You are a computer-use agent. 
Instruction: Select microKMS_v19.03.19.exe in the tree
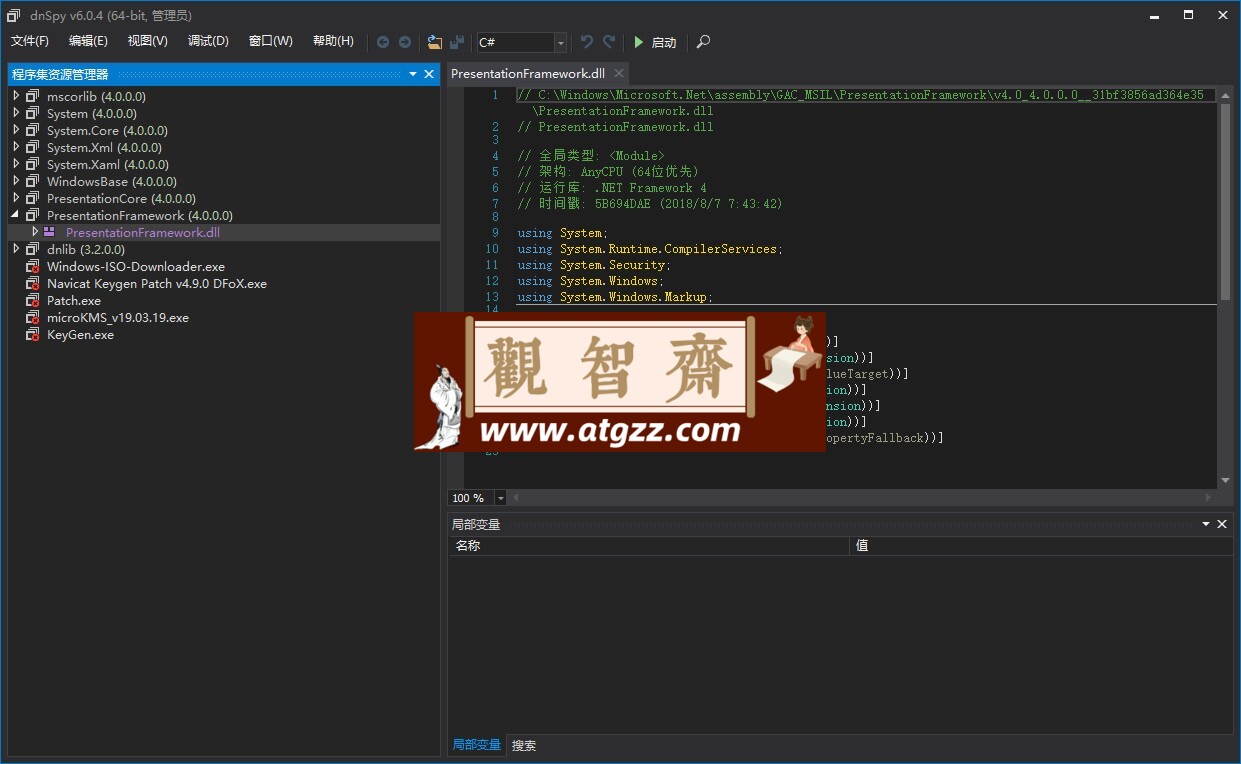[x=118, y=318]
